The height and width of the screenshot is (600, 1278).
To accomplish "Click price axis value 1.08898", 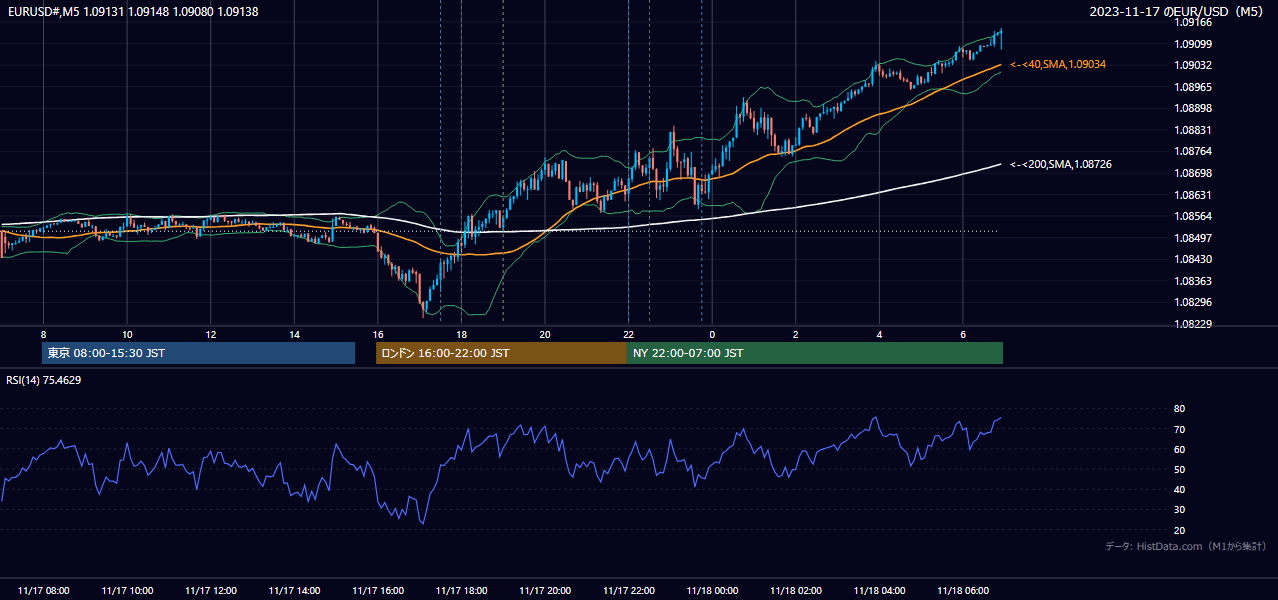I will click(1192, 109).
